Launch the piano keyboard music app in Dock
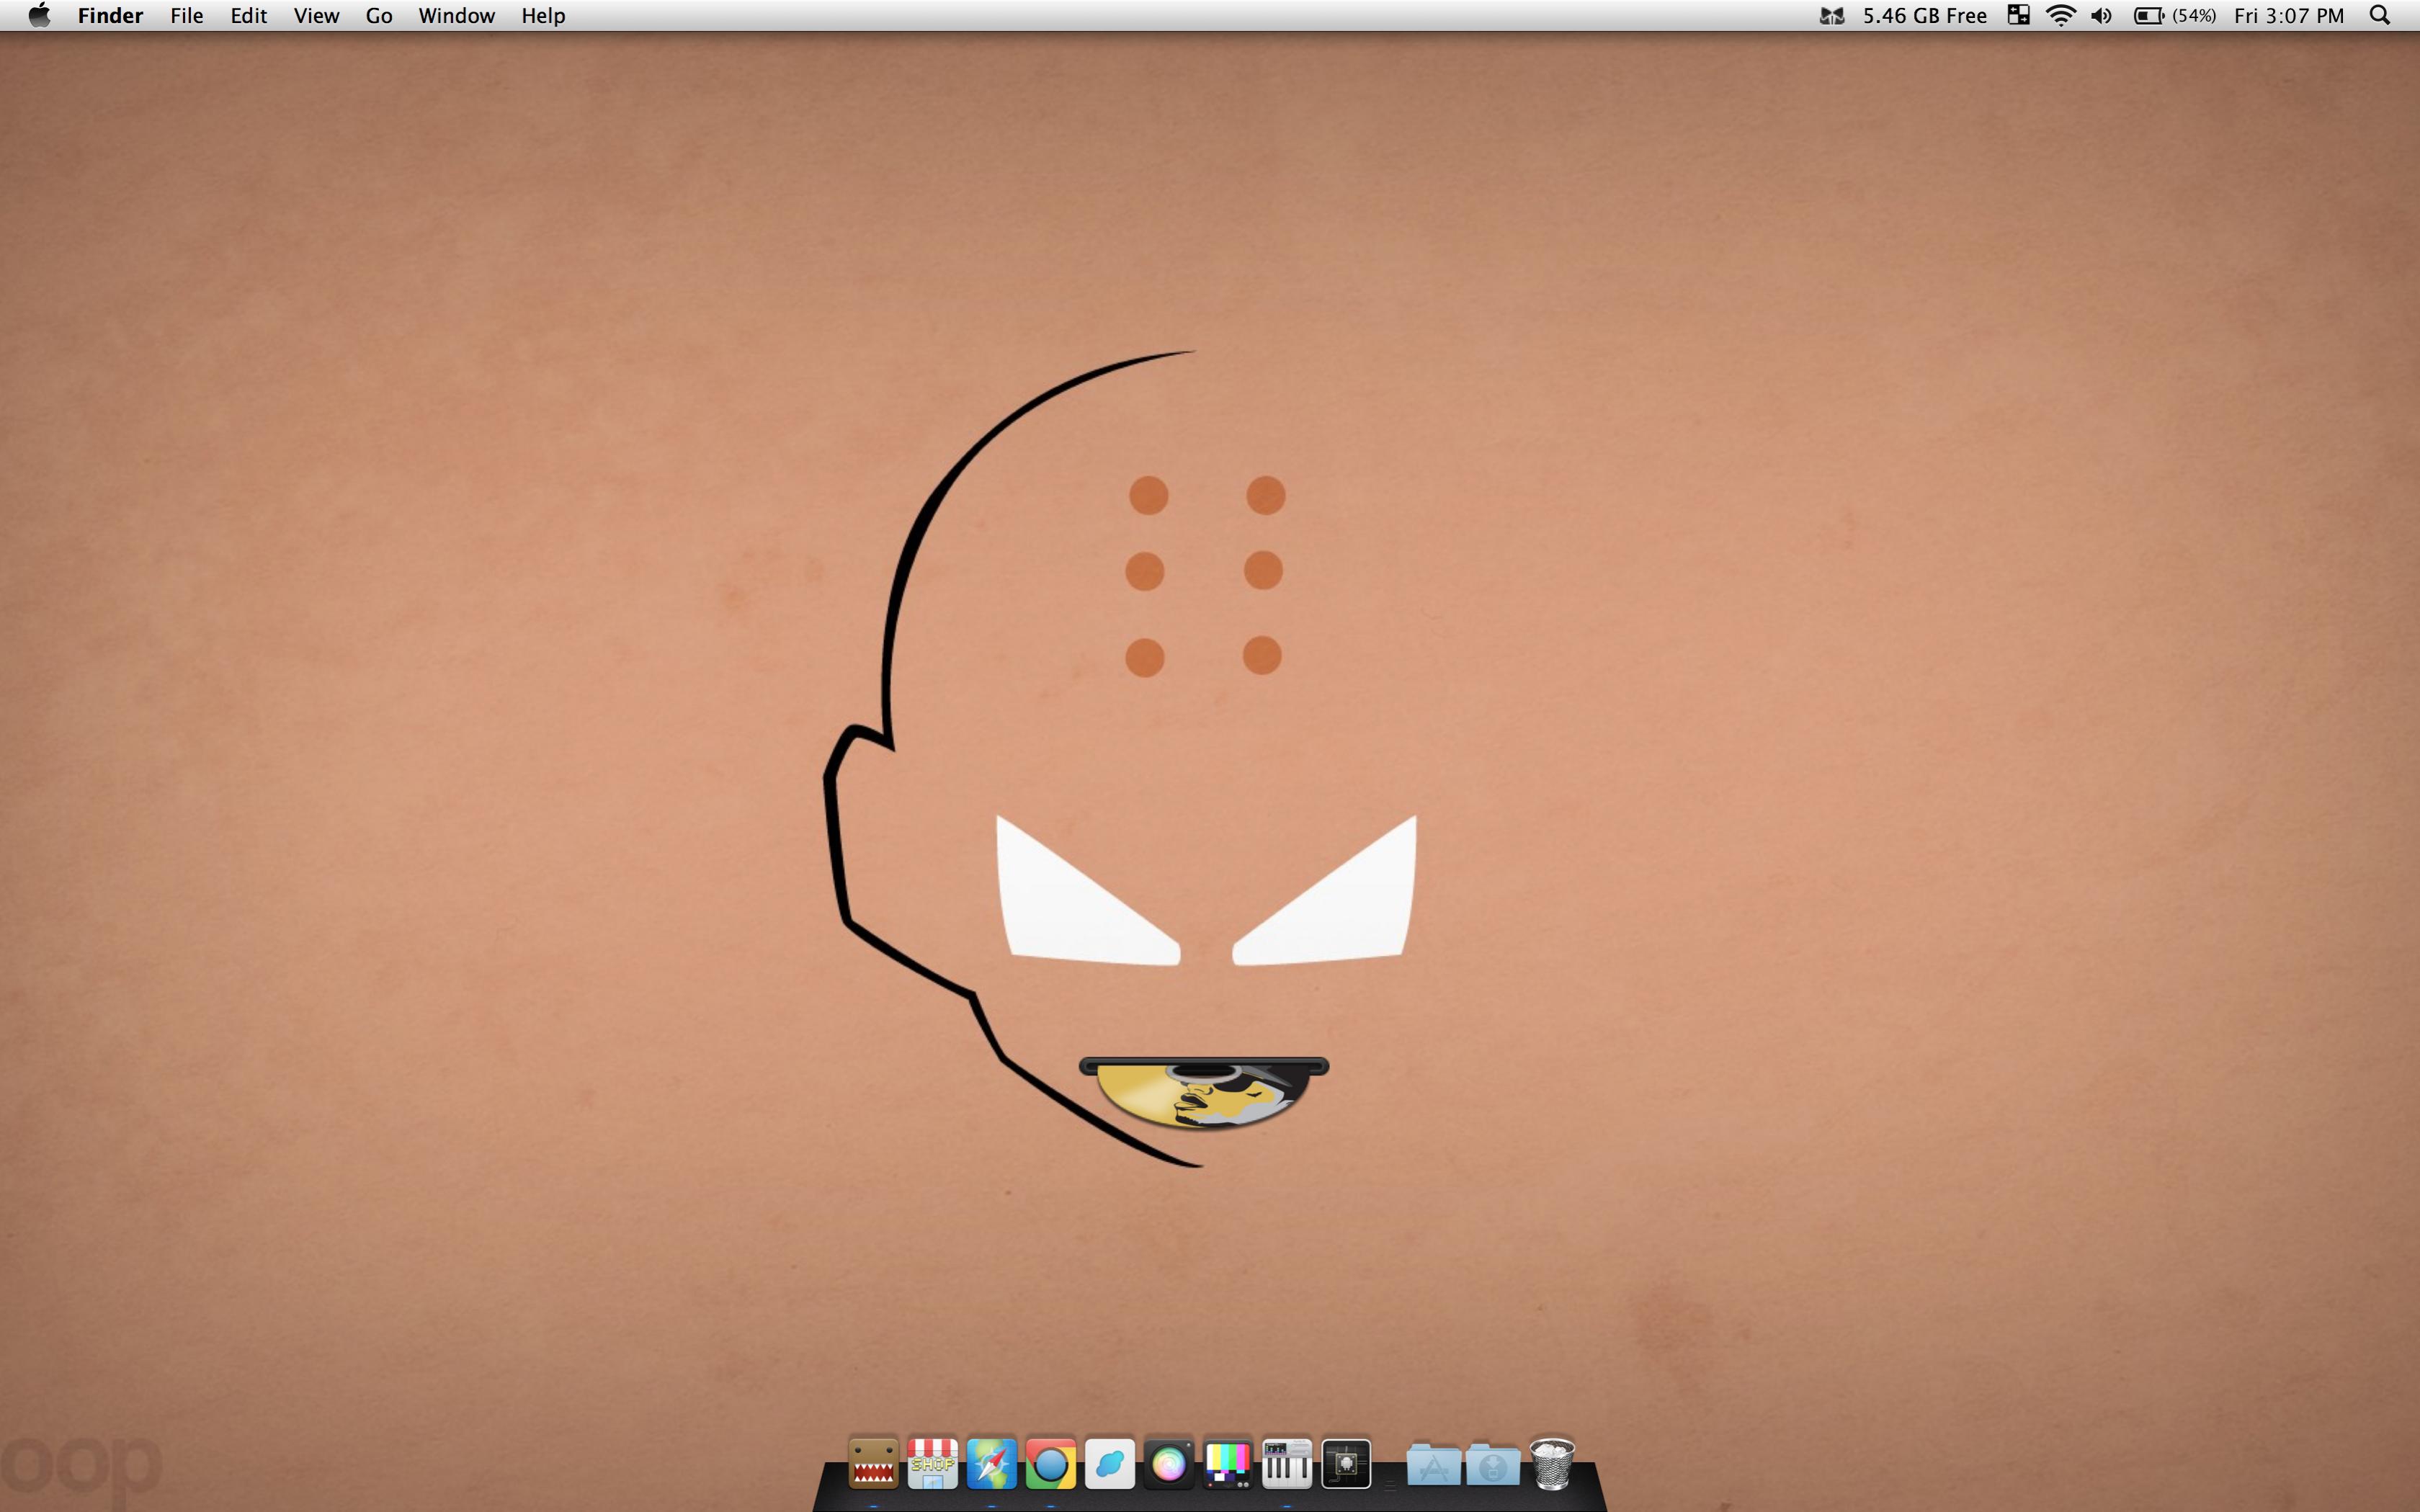This screenshot has width=2420, height=1512. pyautogui.click(x=1286, y=1463)
